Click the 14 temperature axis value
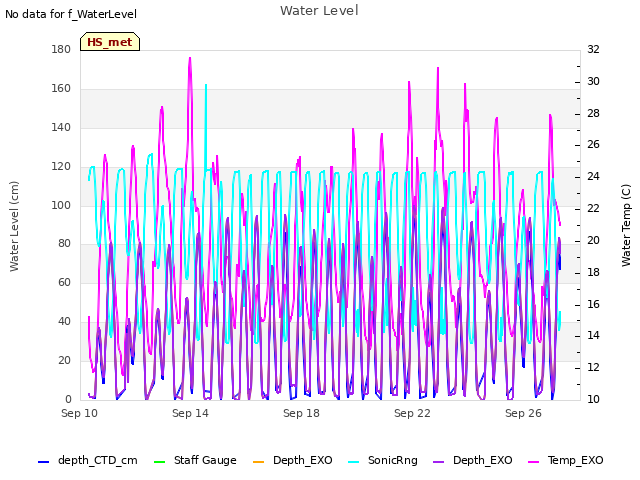The image size is (640, 480). pos(593,336)
